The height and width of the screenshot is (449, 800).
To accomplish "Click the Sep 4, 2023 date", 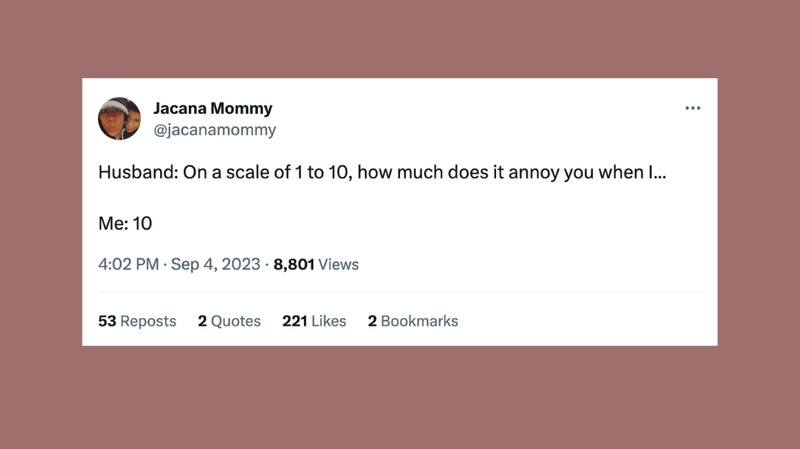I will pyautogui.click(x=215, y=264).
